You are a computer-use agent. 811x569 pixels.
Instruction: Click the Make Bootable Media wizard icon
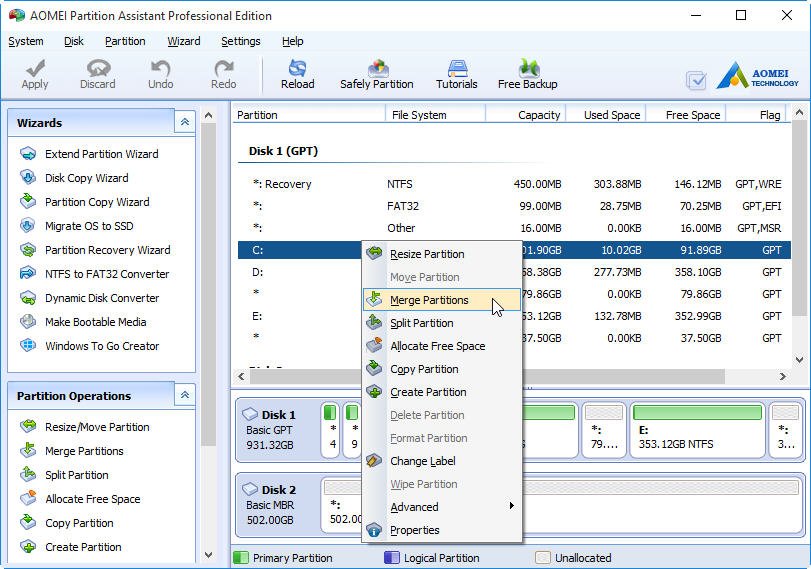28,322
